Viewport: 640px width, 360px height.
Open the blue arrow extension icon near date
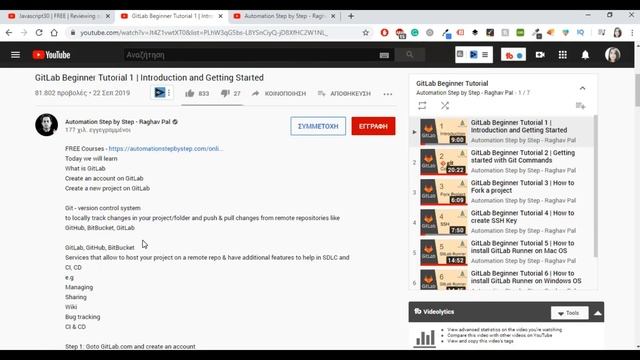[160, 93]
